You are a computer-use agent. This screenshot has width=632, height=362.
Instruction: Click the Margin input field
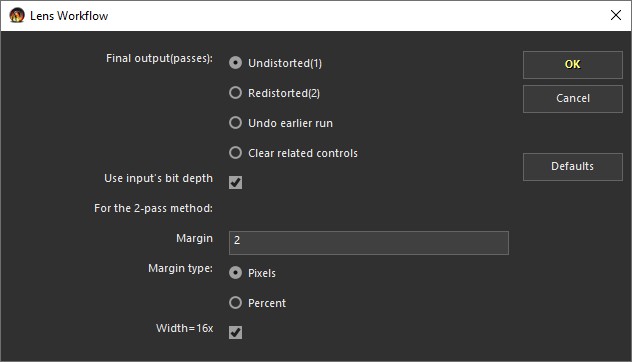click(x=369, y=243)
